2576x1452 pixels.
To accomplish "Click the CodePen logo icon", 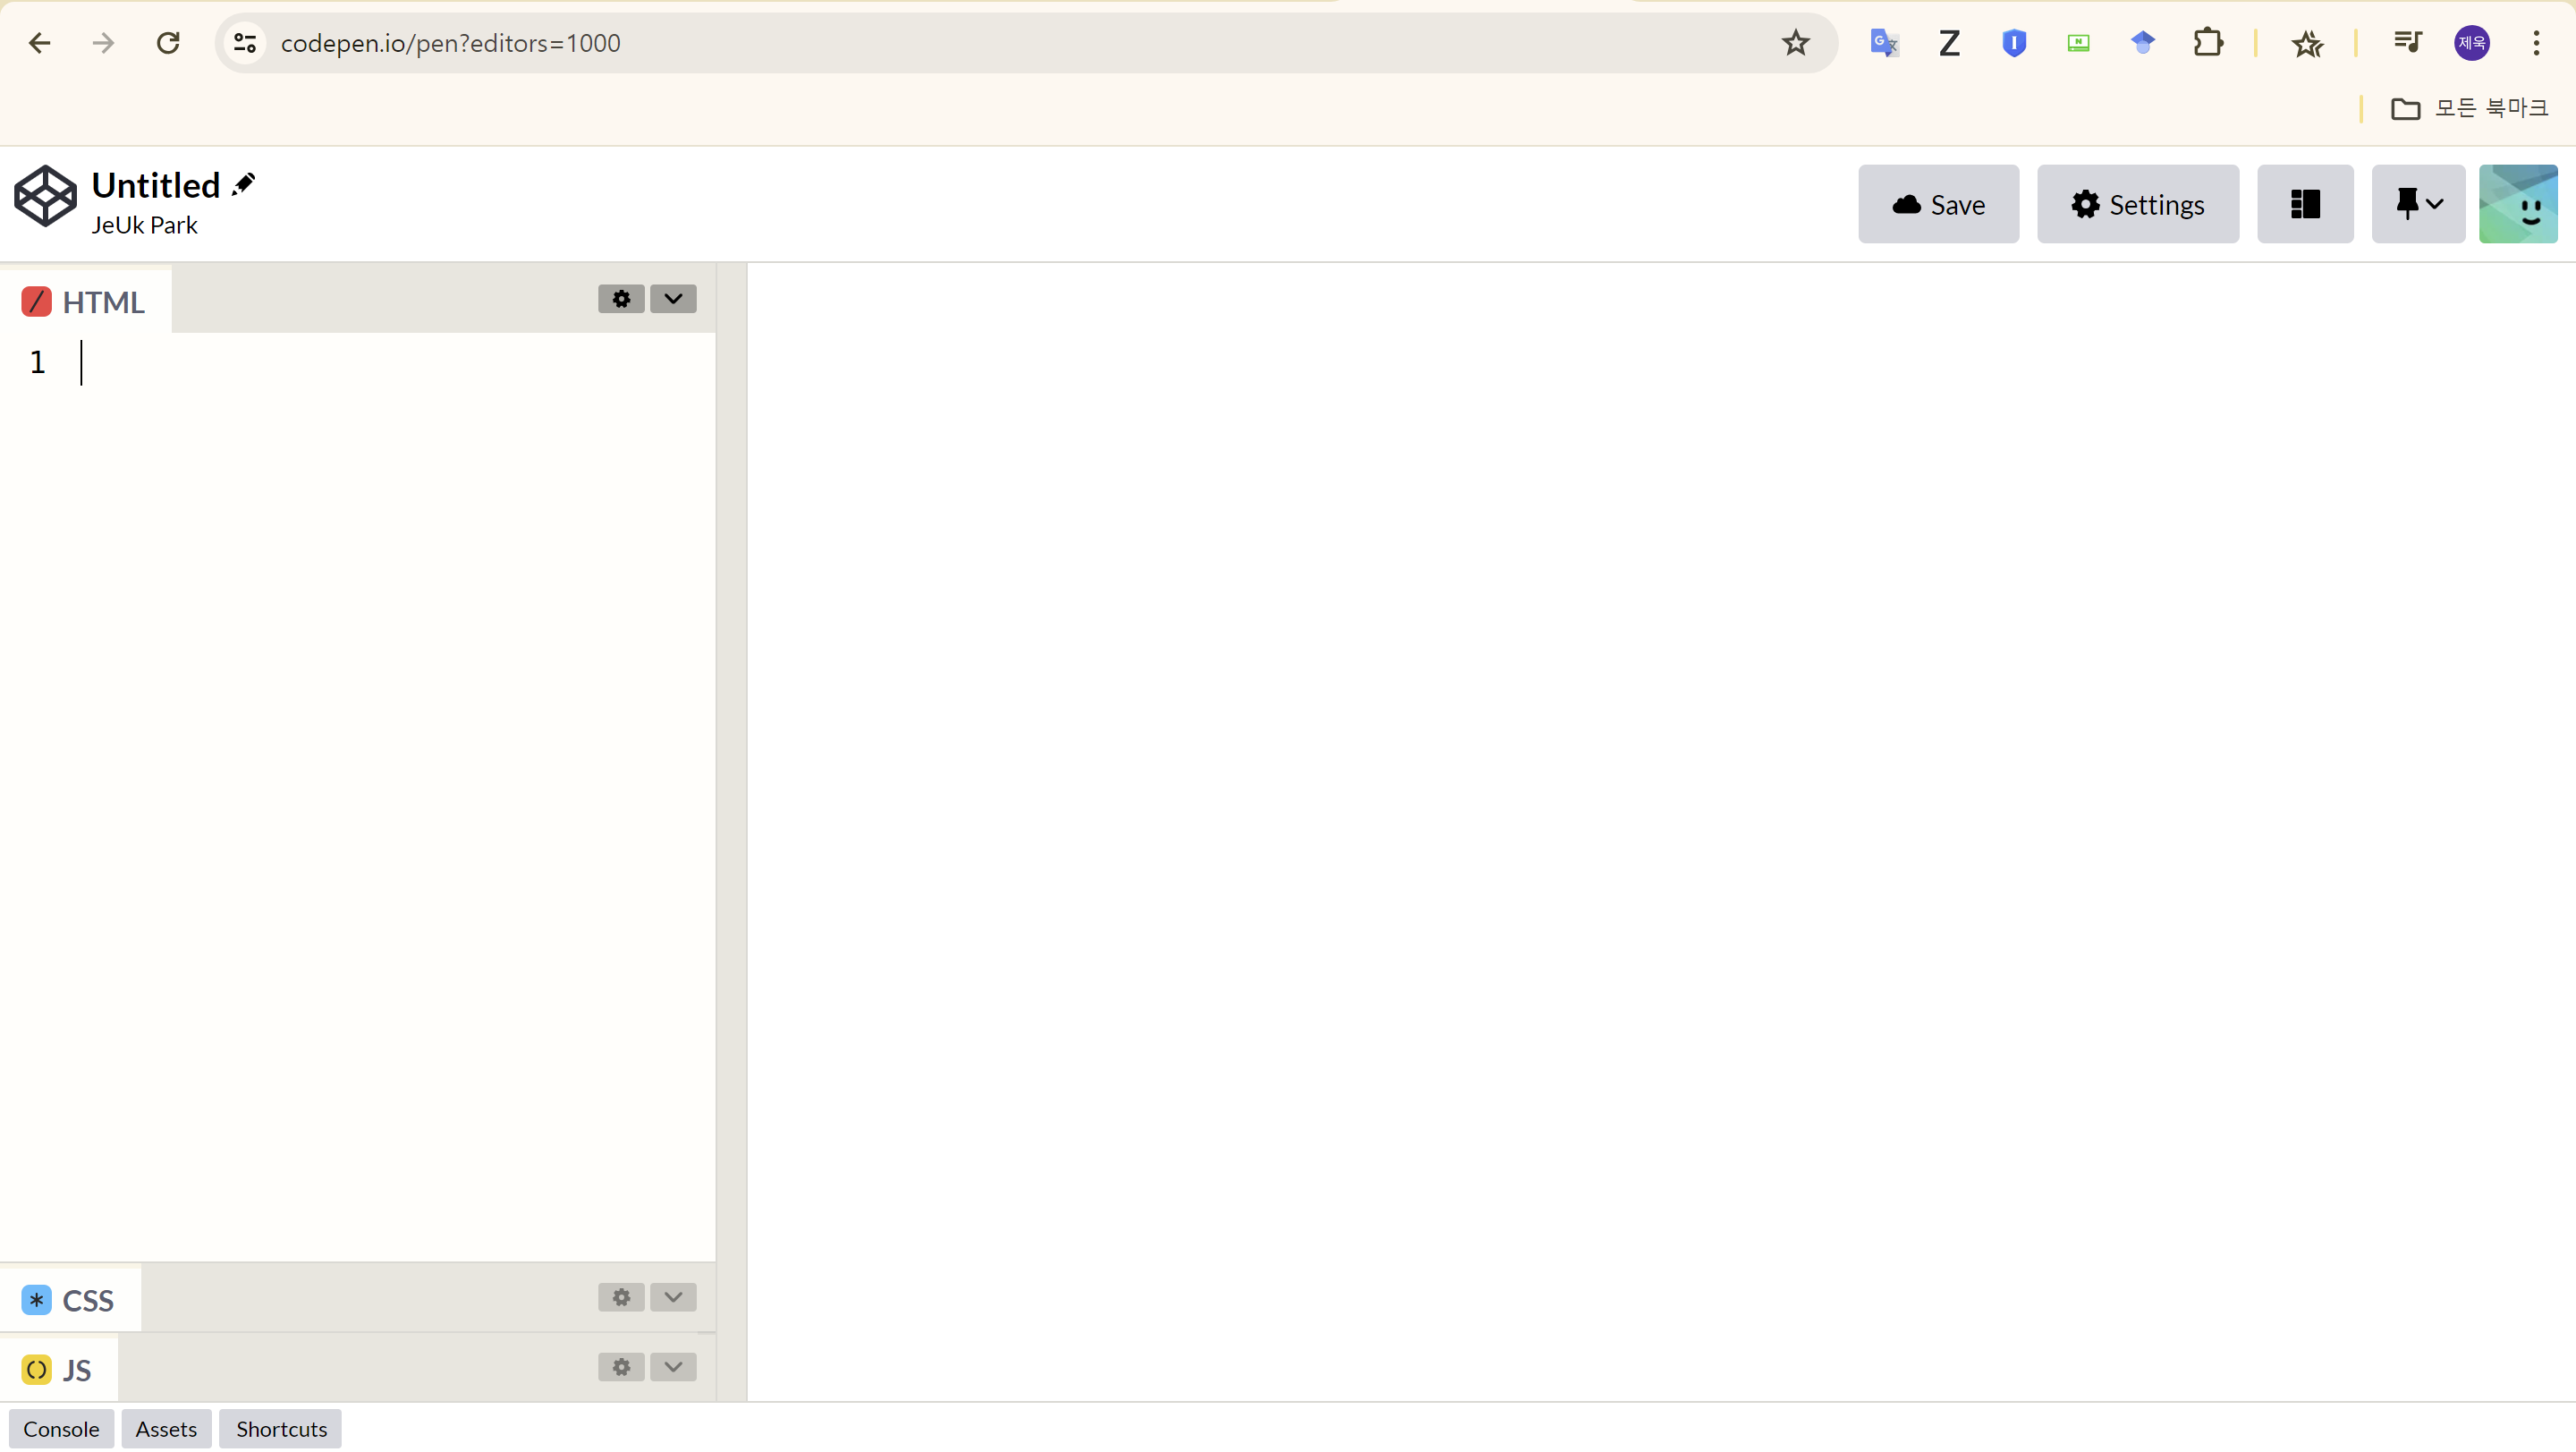I will [x=45, y=196].
